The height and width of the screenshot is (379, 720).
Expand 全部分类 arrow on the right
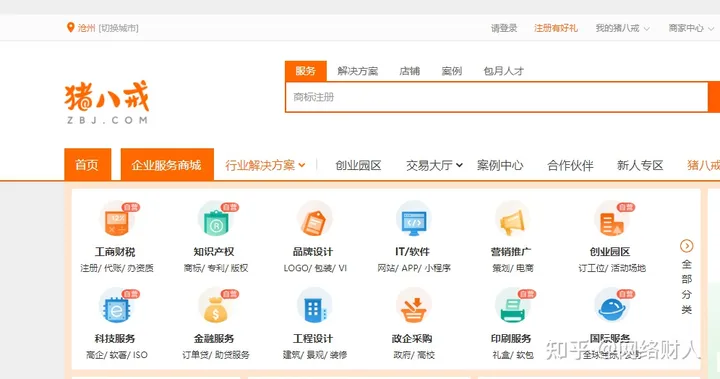click(686, 246)
